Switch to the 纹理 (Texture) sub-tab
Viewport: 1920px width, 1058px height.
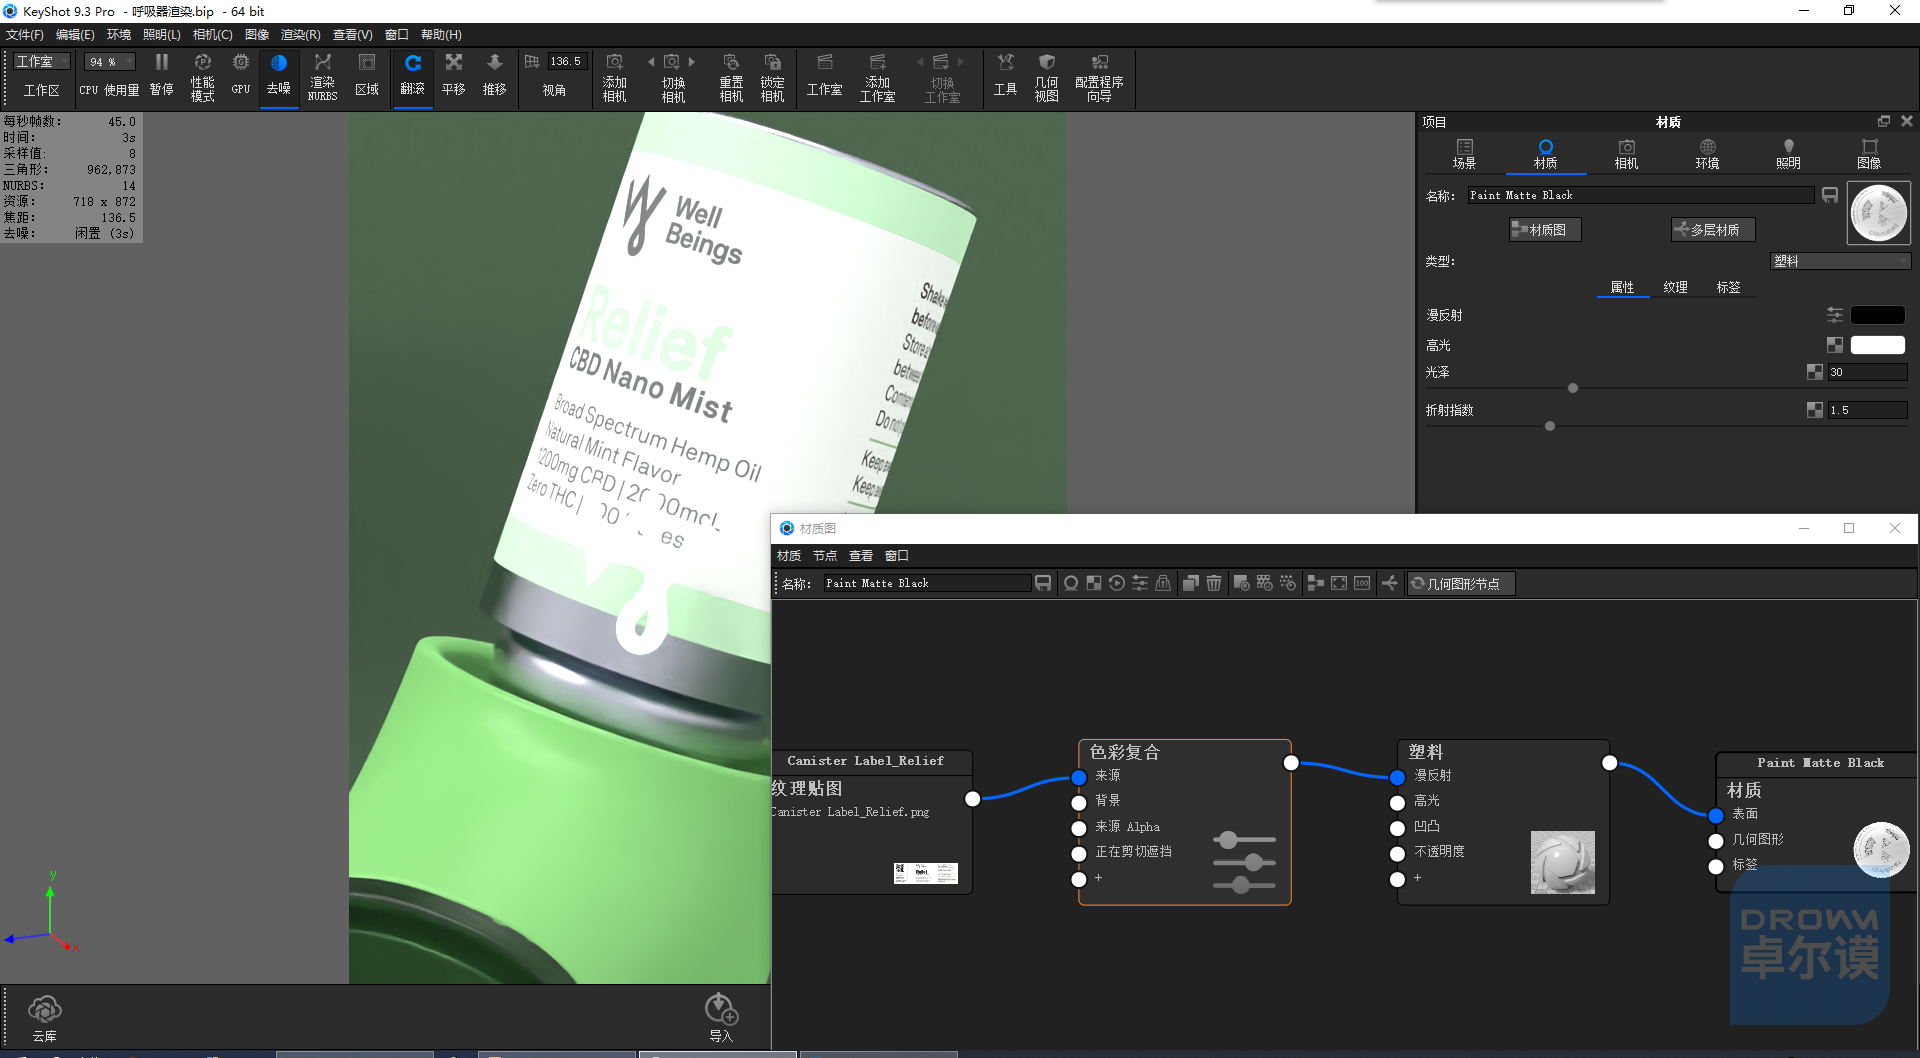point(1675,288)
